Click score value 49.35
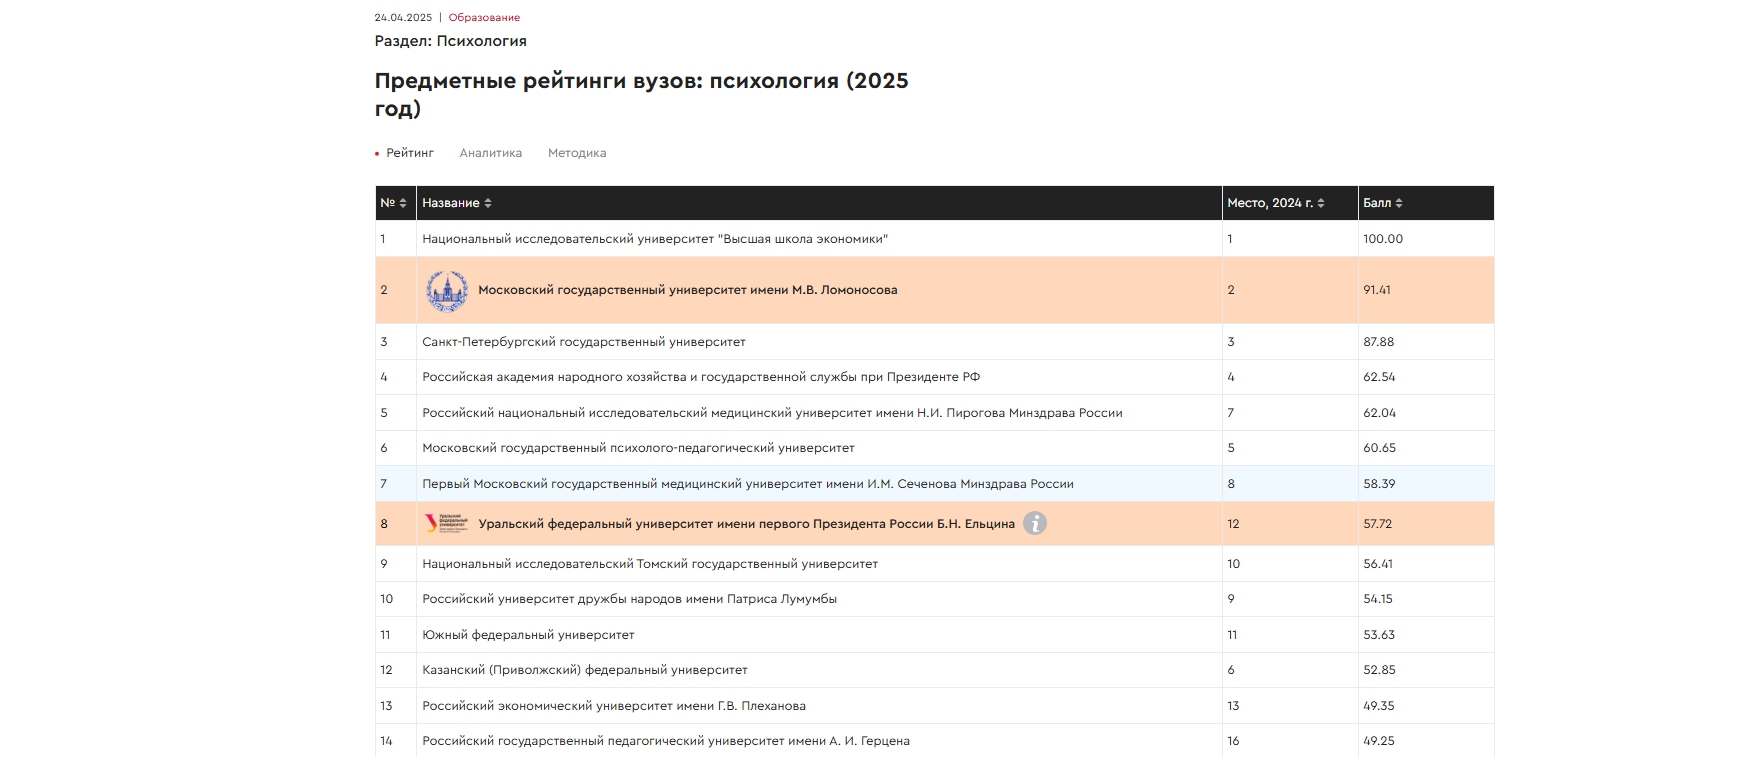The width and height of the screenshot is (1737, 757). tap(1379, 706)
